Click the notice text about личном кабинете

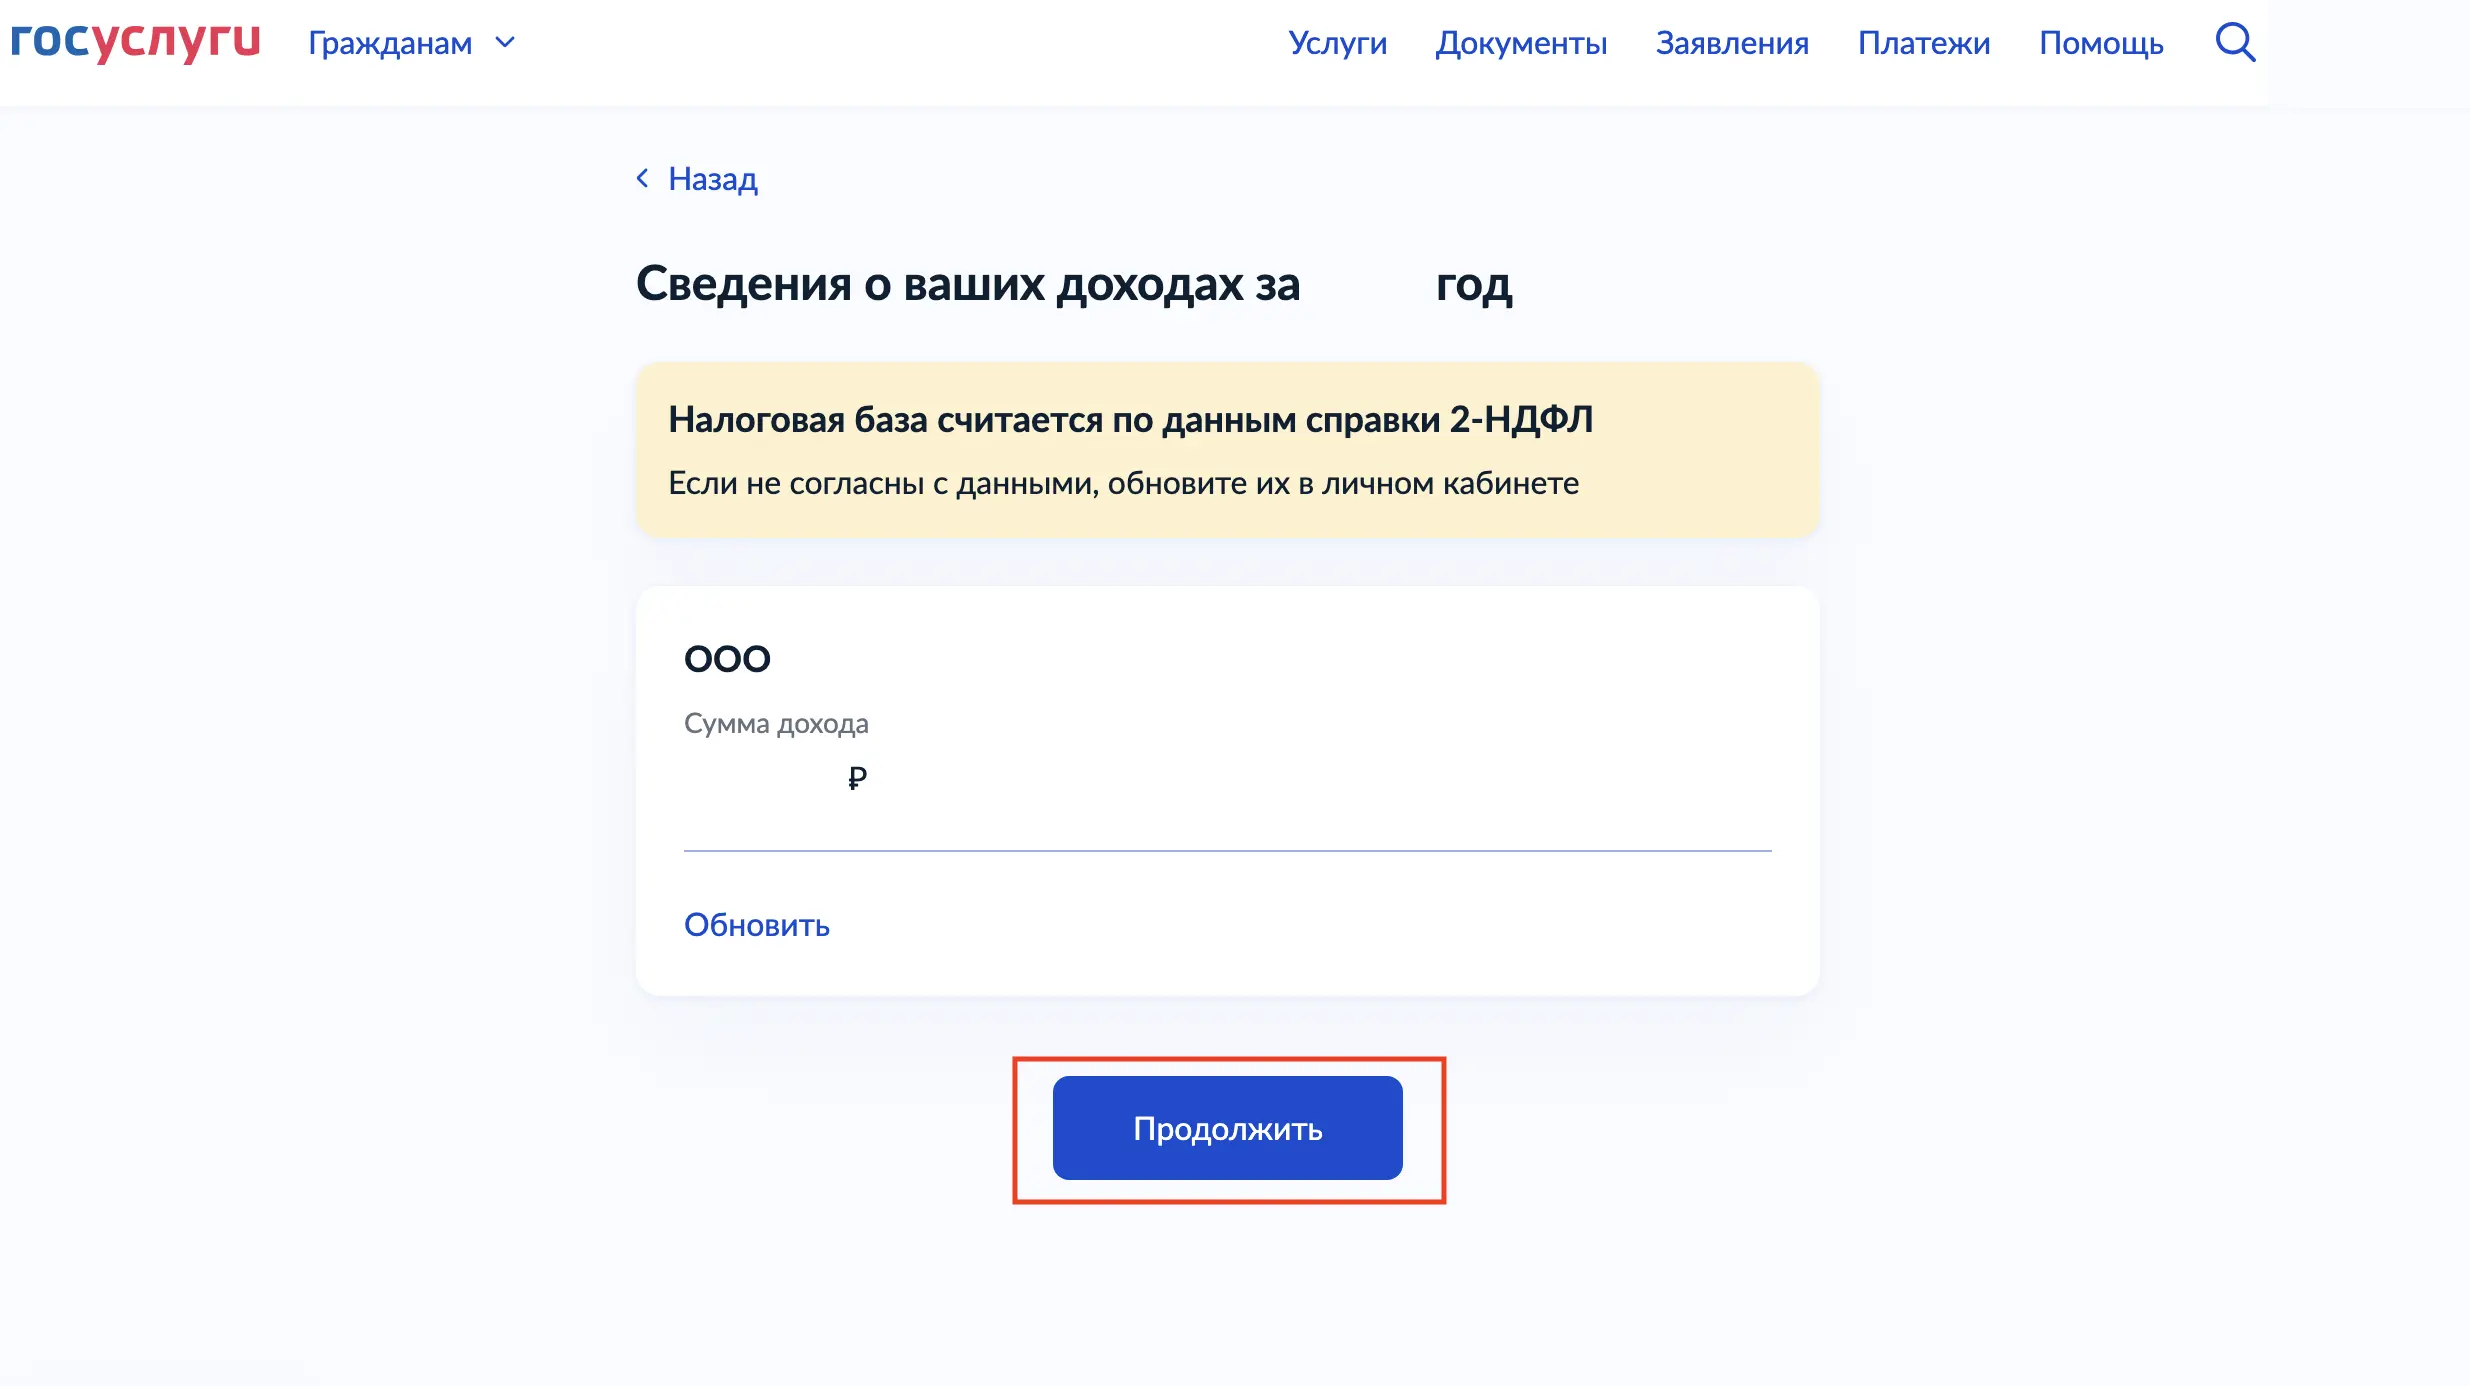1123,483
